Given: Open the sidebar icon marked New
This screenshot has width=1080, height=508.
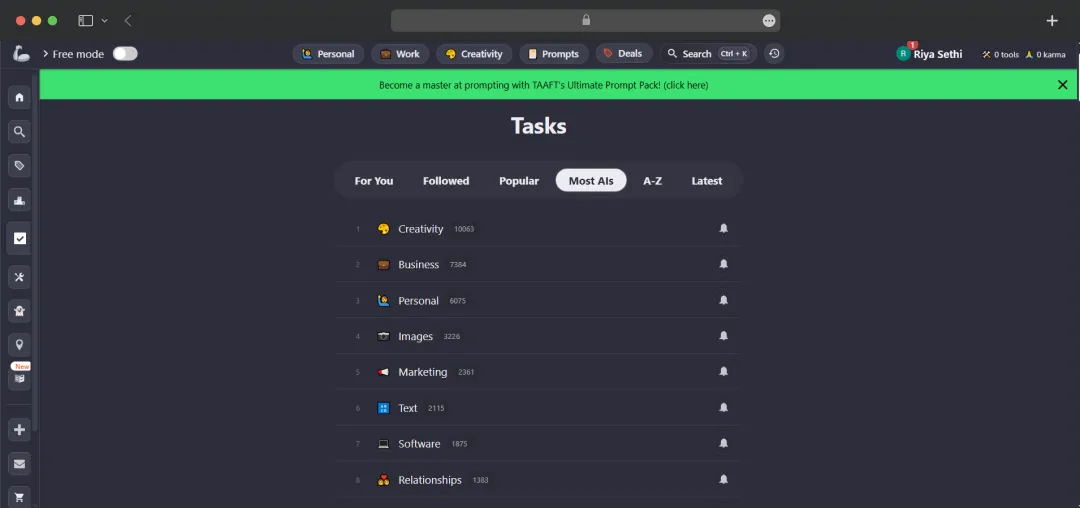Looking at the screenshot, I should [x=19, y=377].
